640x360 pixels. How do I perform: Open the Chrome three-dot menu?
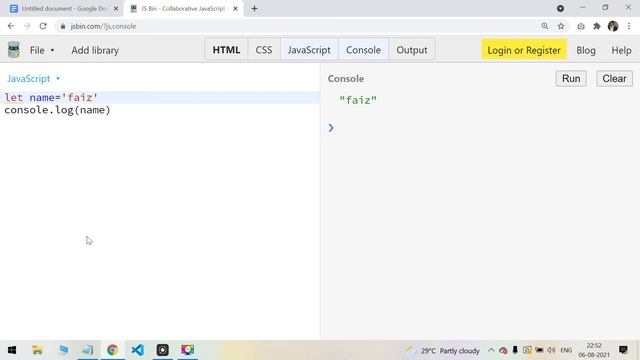pyautogui.click(x=629, y=26)
